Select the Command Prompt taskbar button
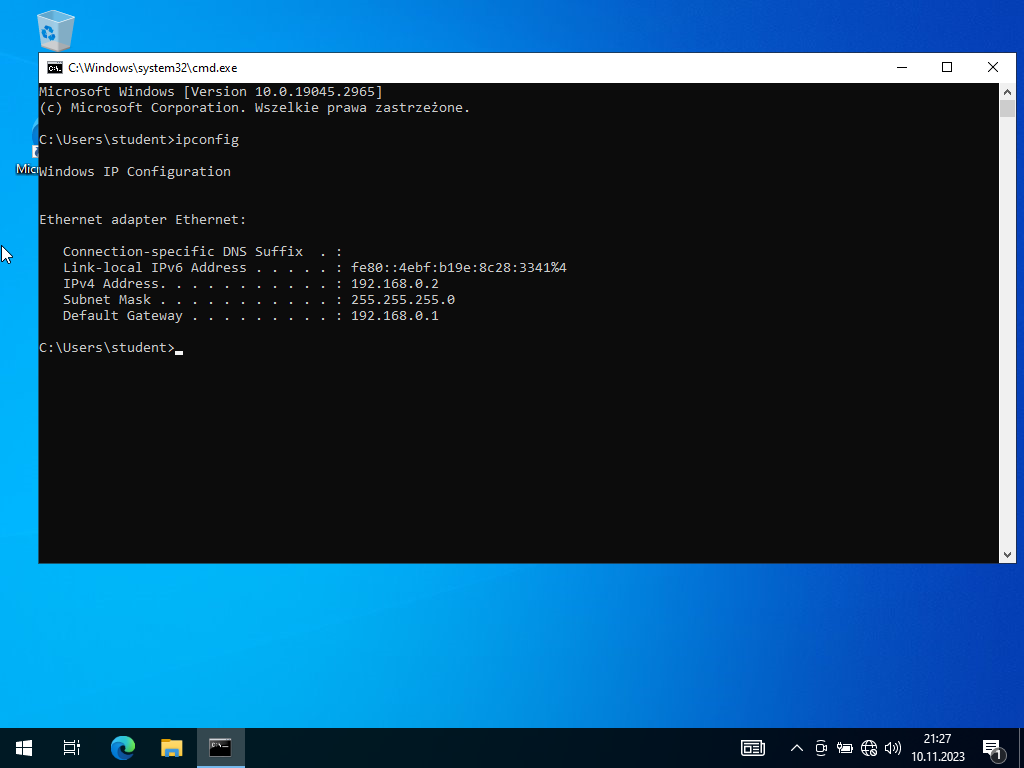 (x=221, y=748)
